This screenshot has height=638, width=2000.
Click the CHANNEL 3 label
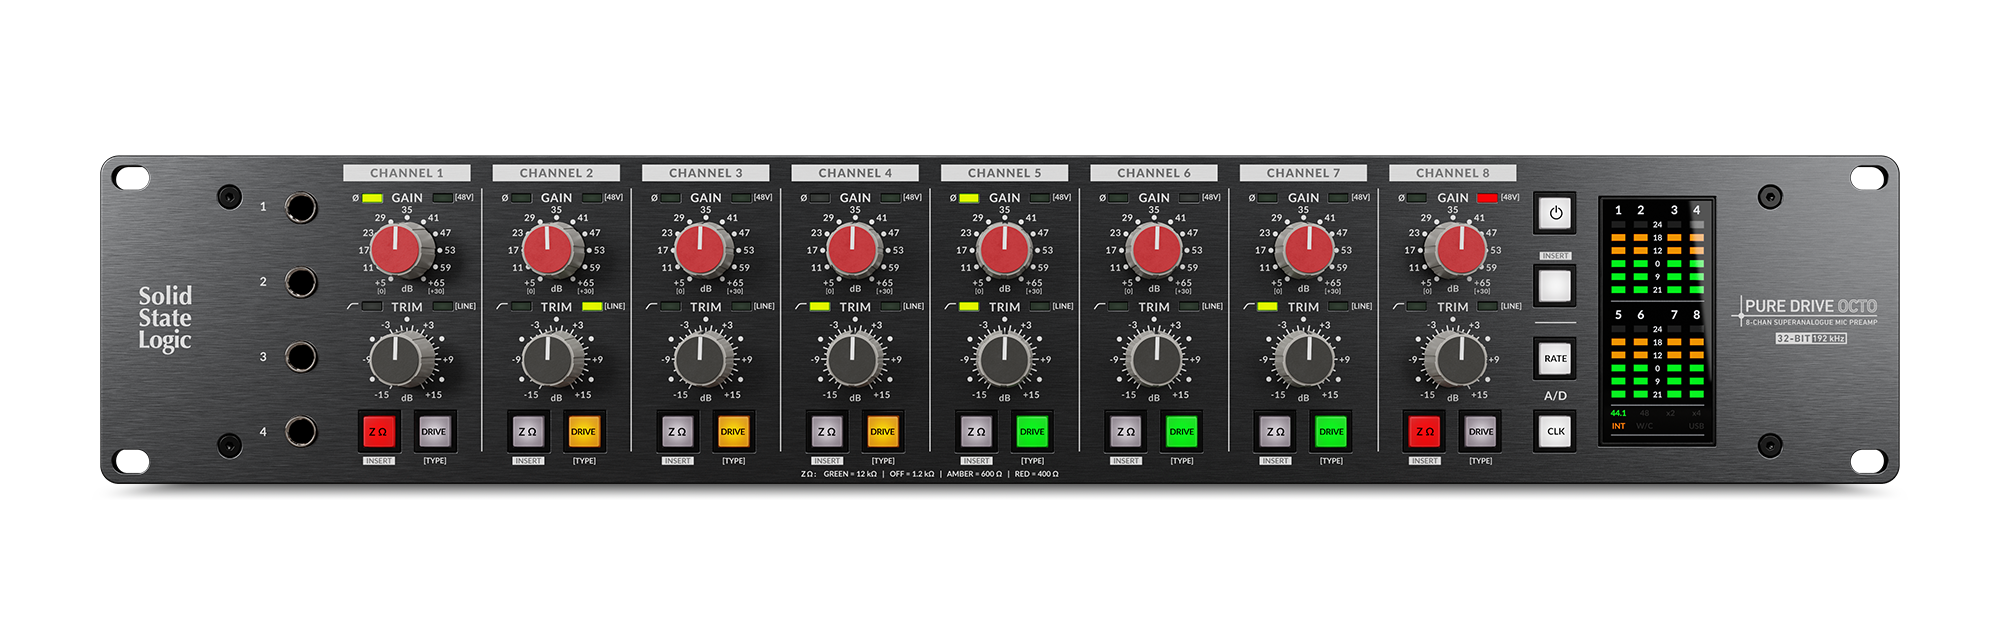[x=706, y=173]
